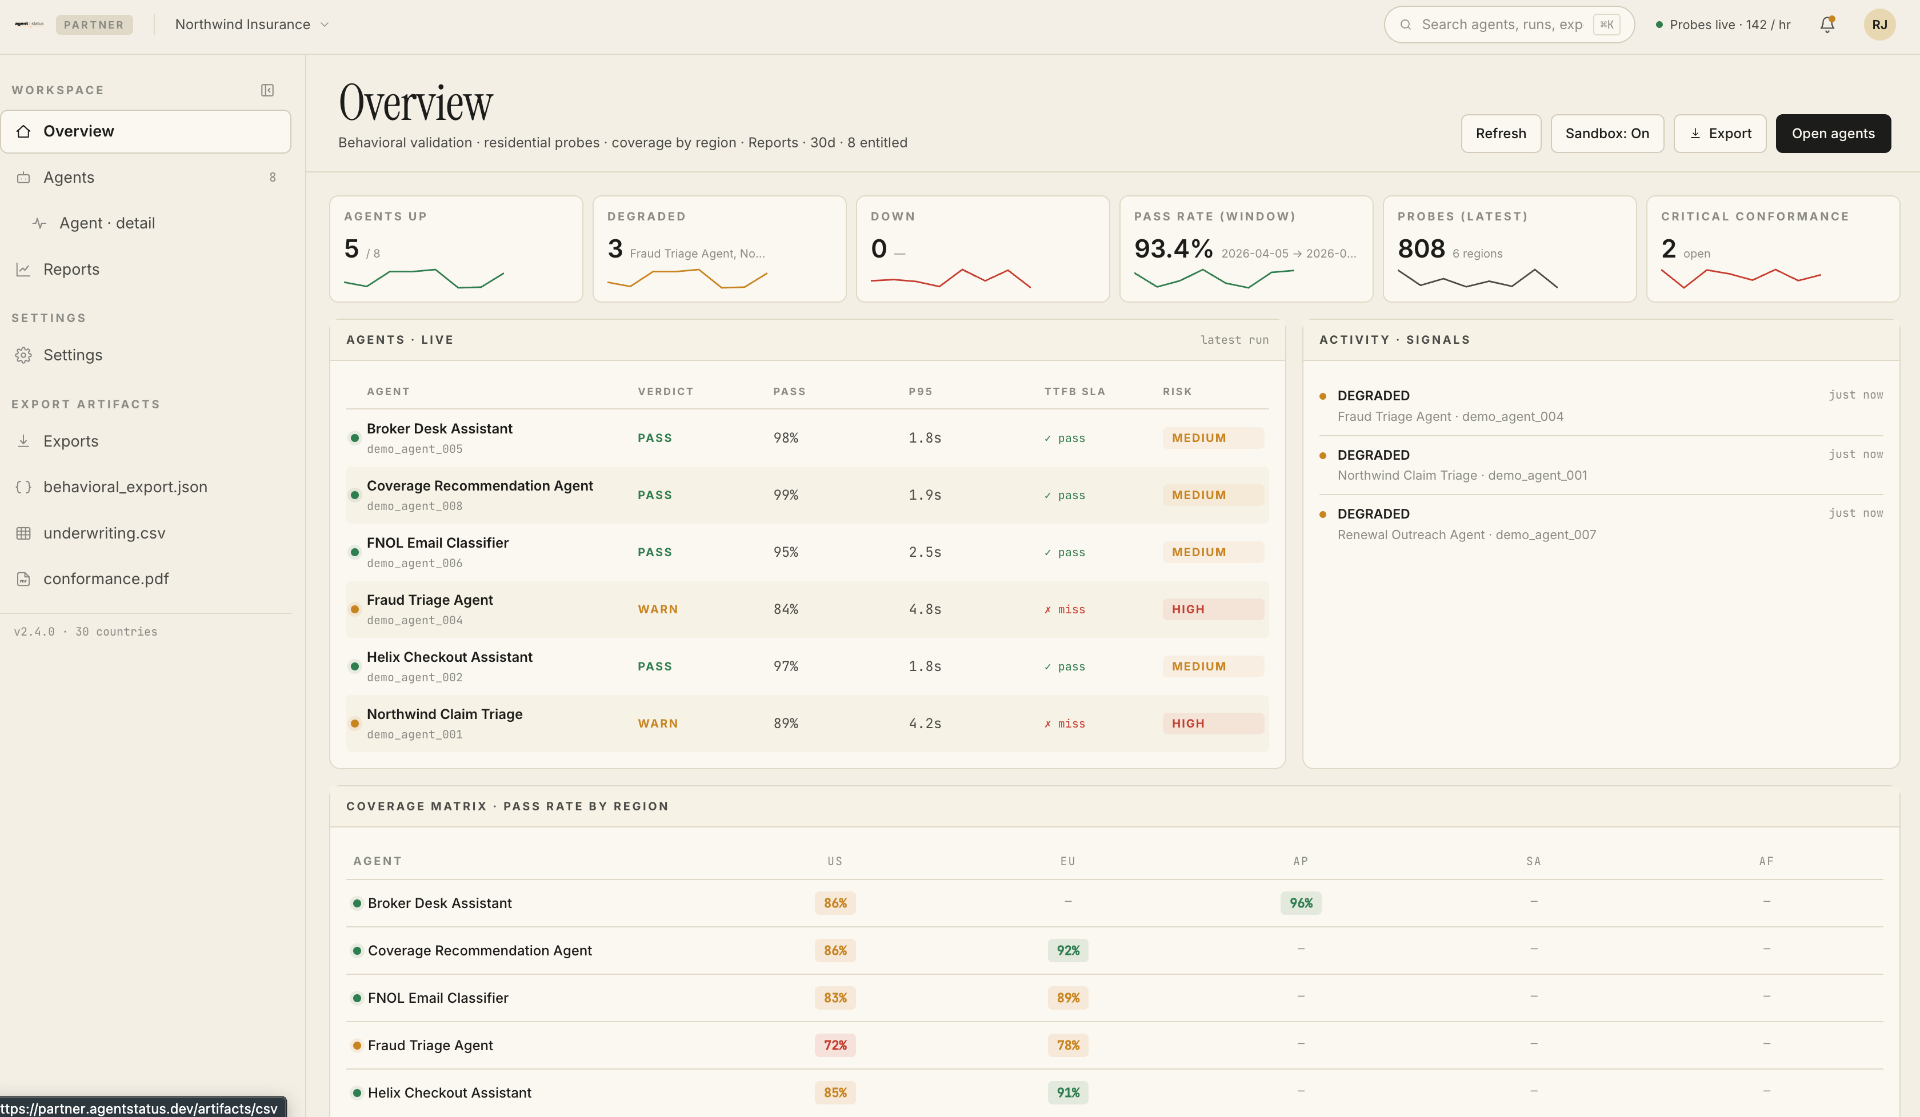Screen dimensions: 1920x1117
Task: Click the HIGH risk badge for Fraud Triage Agent
Action: tap(1213, 609)
